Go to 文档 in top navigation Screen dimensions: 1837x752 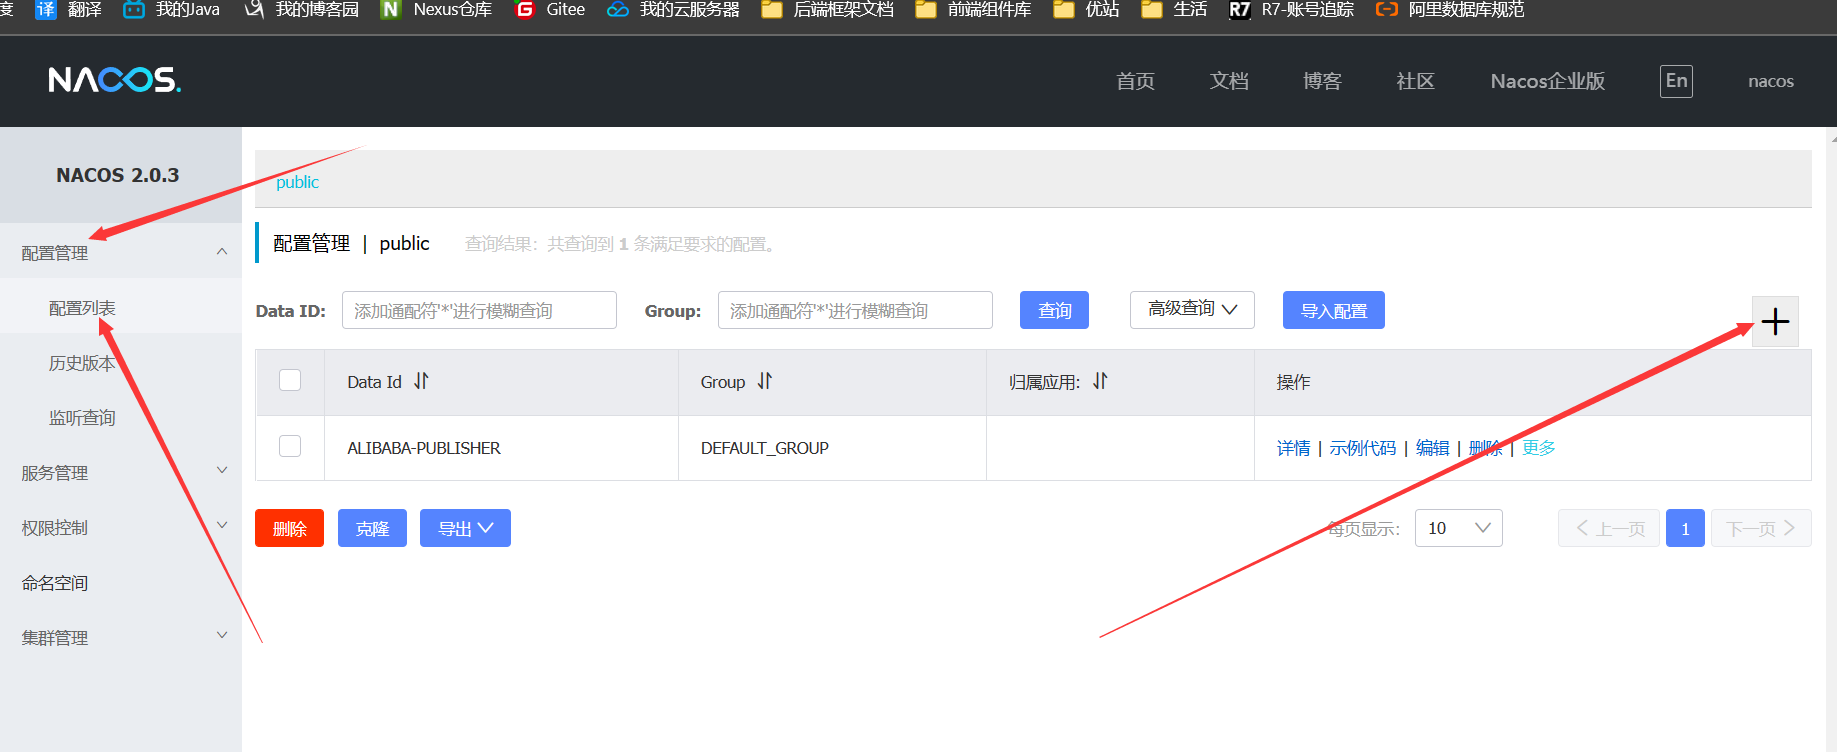coord(1229,81)
